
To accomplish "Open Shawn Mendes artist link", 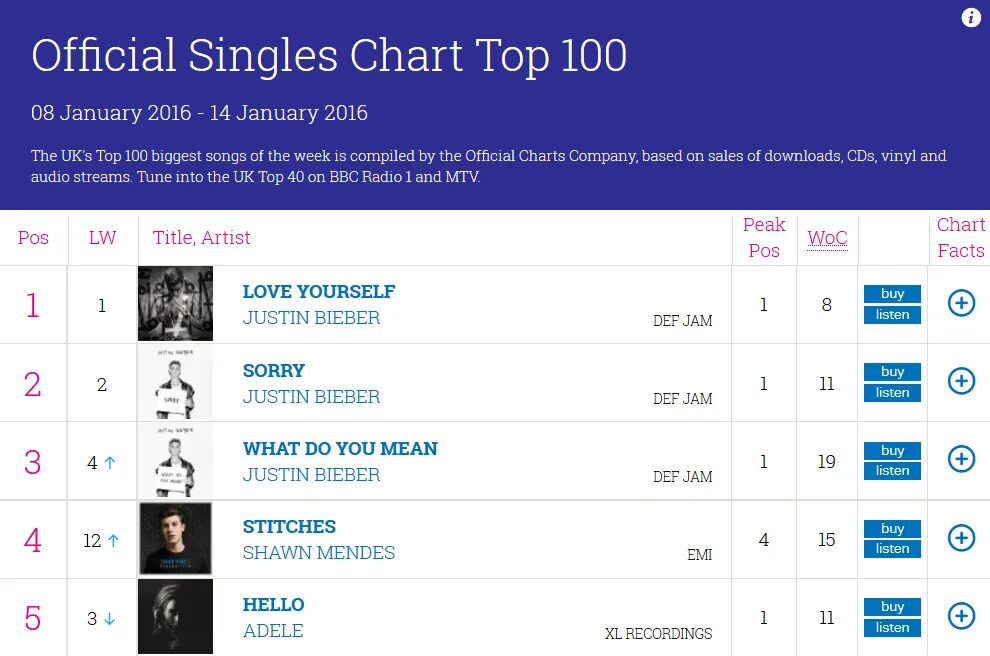I will [x=319, y=553].
